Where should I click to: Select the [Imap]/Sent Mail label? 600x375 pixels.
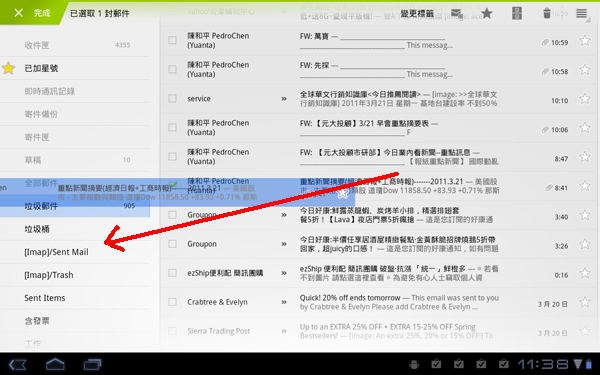click(75, 252)
